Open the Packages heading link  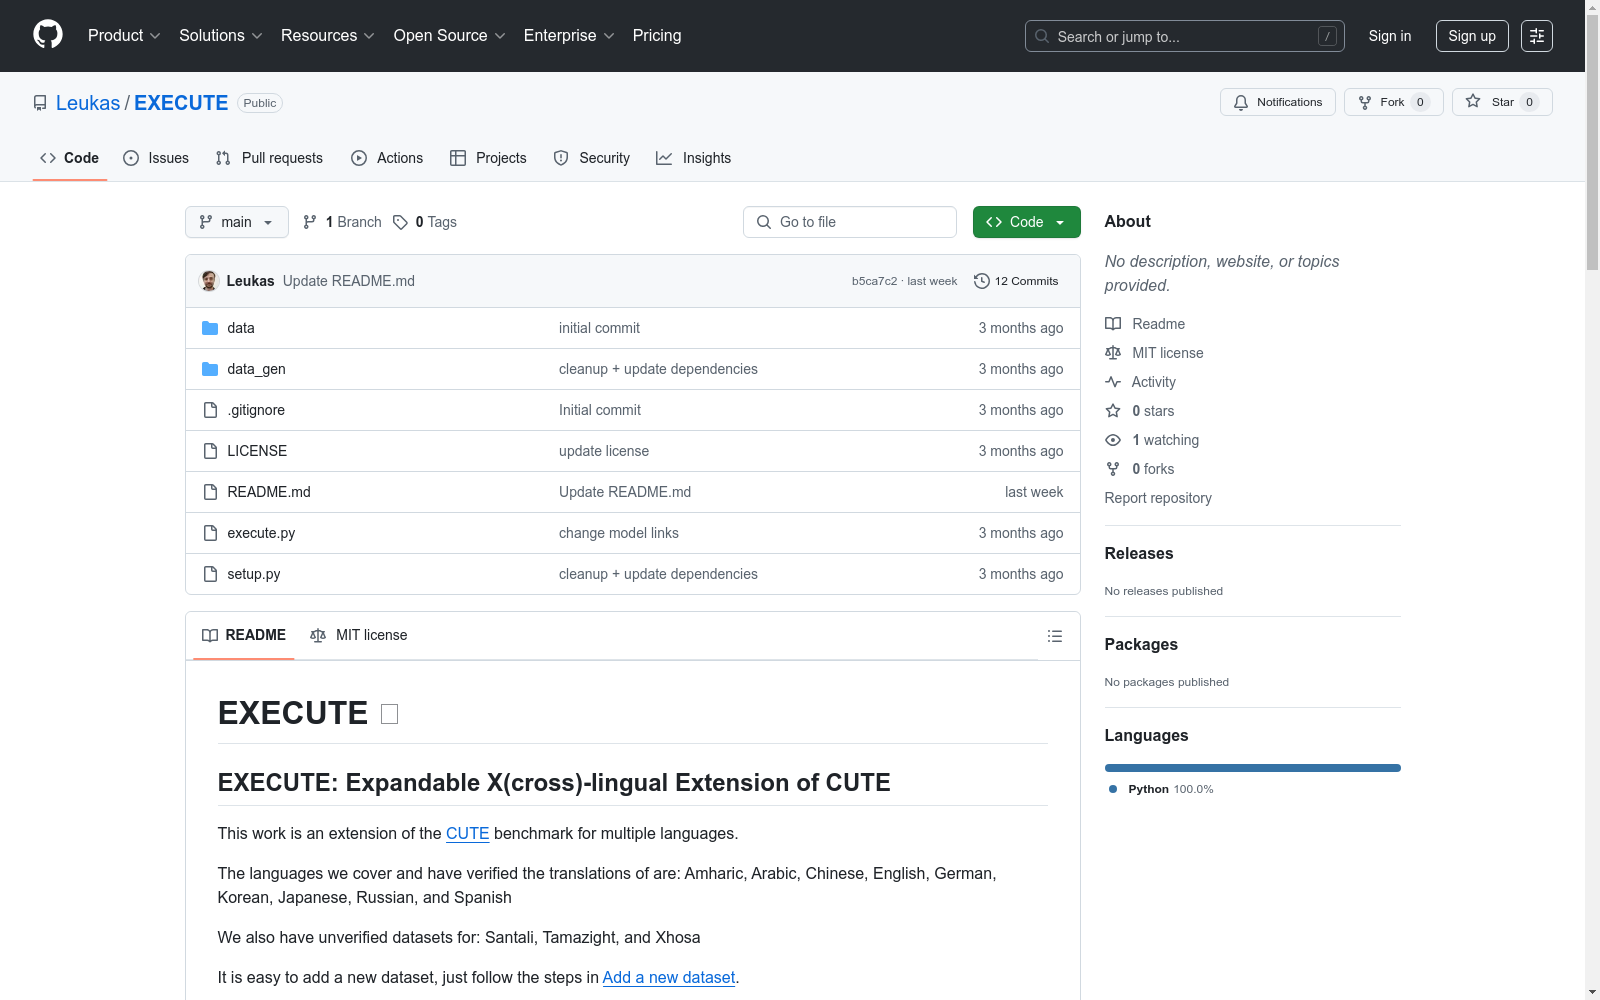[x=1141, y=644]
